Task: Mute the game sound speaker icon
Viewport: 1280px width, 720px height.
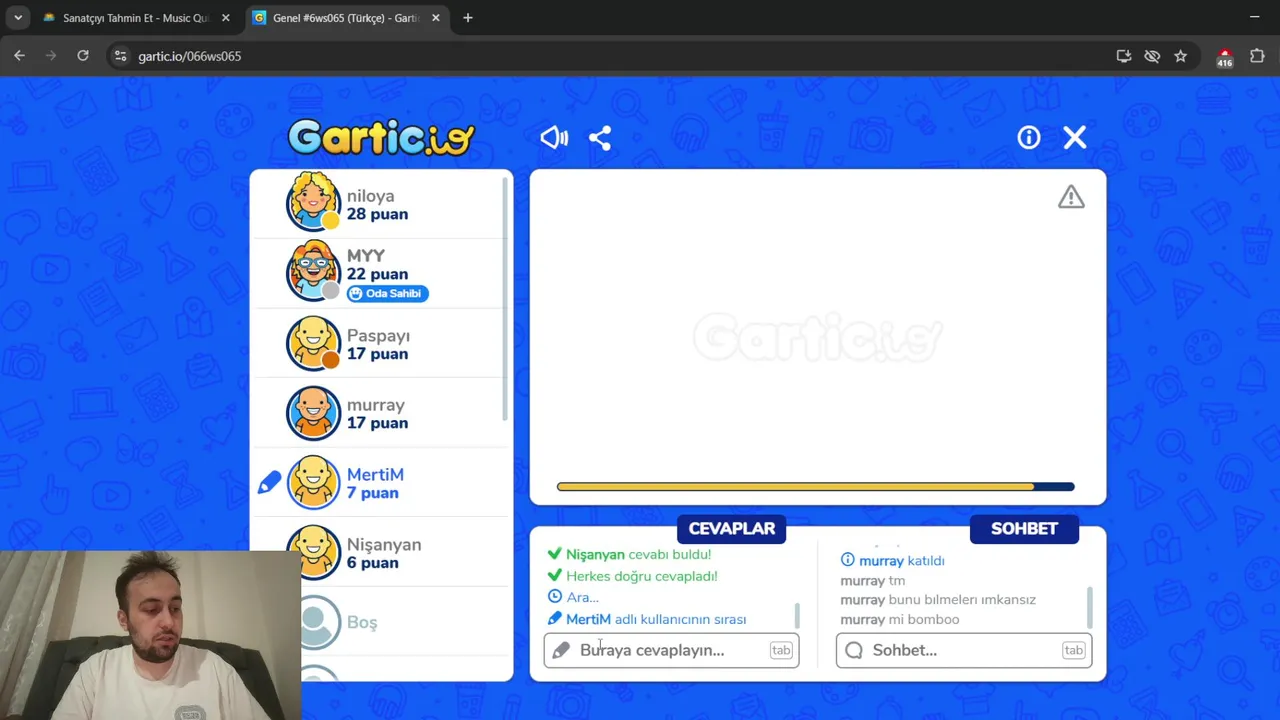Action: (554, 138)
